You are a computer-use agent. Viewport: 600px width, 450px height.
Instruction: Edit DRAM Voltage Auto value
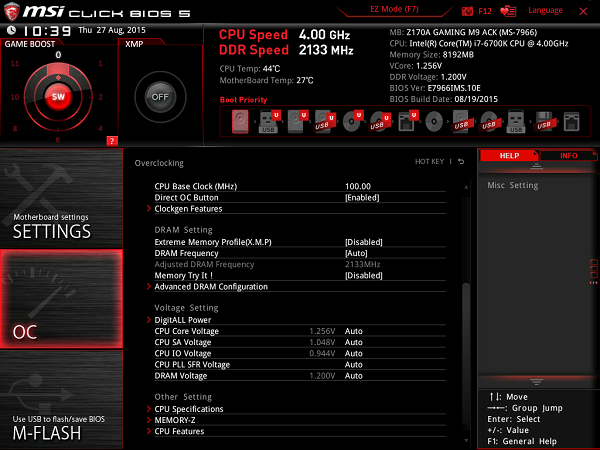pyautogui.click(x=354, y=375)
